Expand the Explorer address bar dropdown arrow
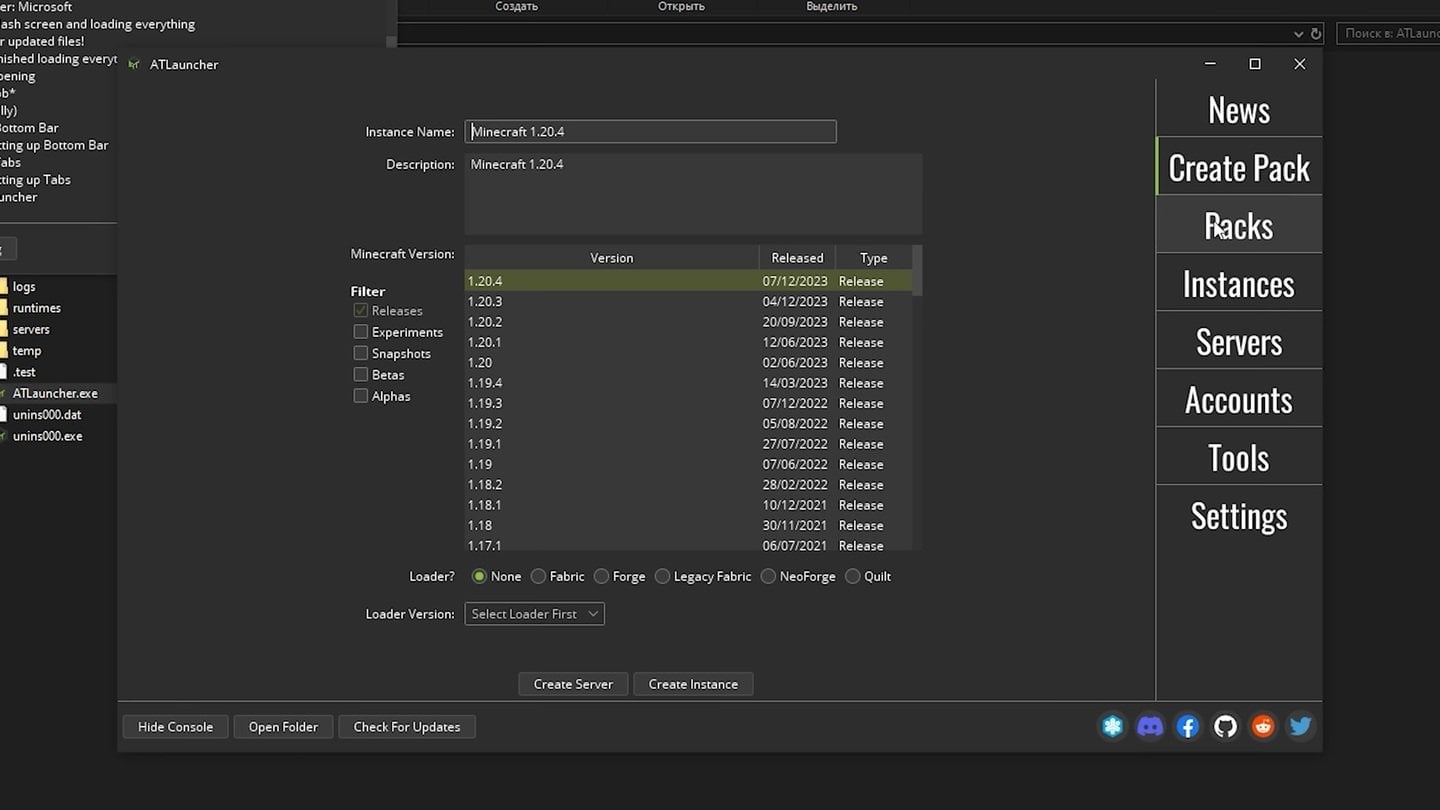This screenshot has height=810, width=1440. point(1298,34)
